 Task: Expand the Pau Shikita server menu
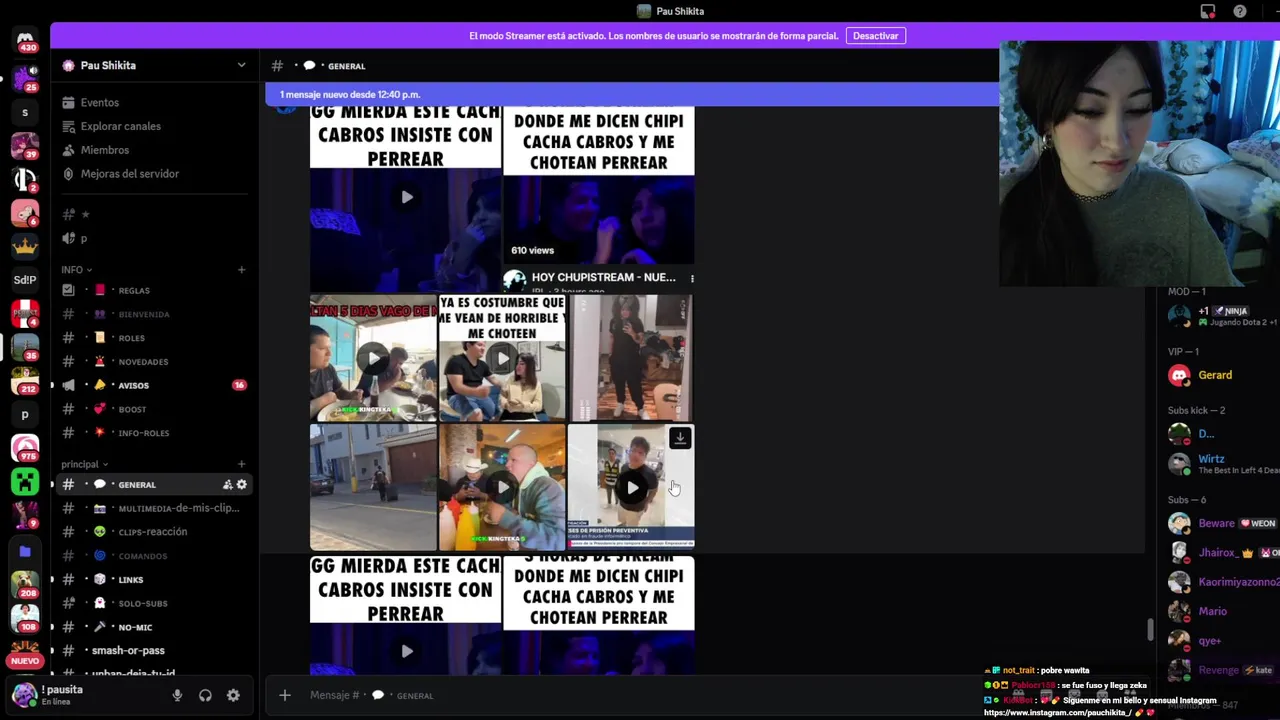click(x=241, y=65)
